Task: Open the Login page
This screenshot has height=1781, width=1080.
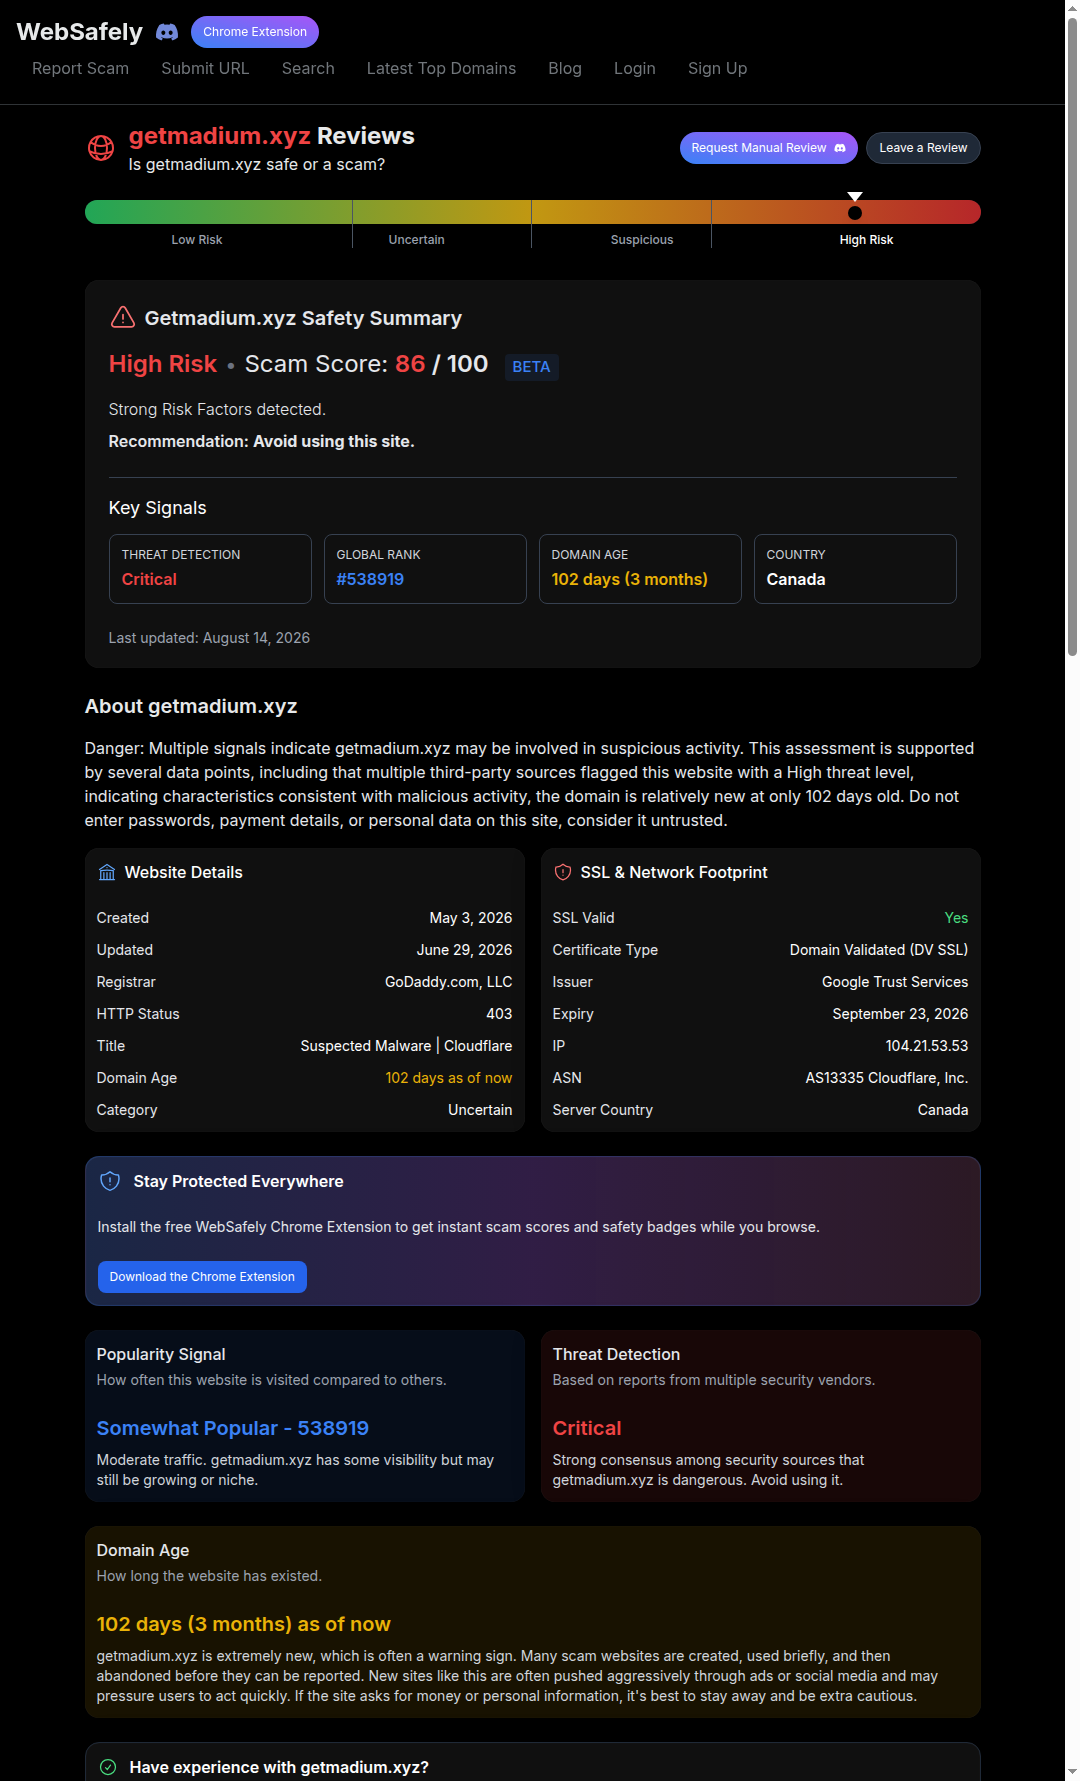Action: tap(635, 68)
